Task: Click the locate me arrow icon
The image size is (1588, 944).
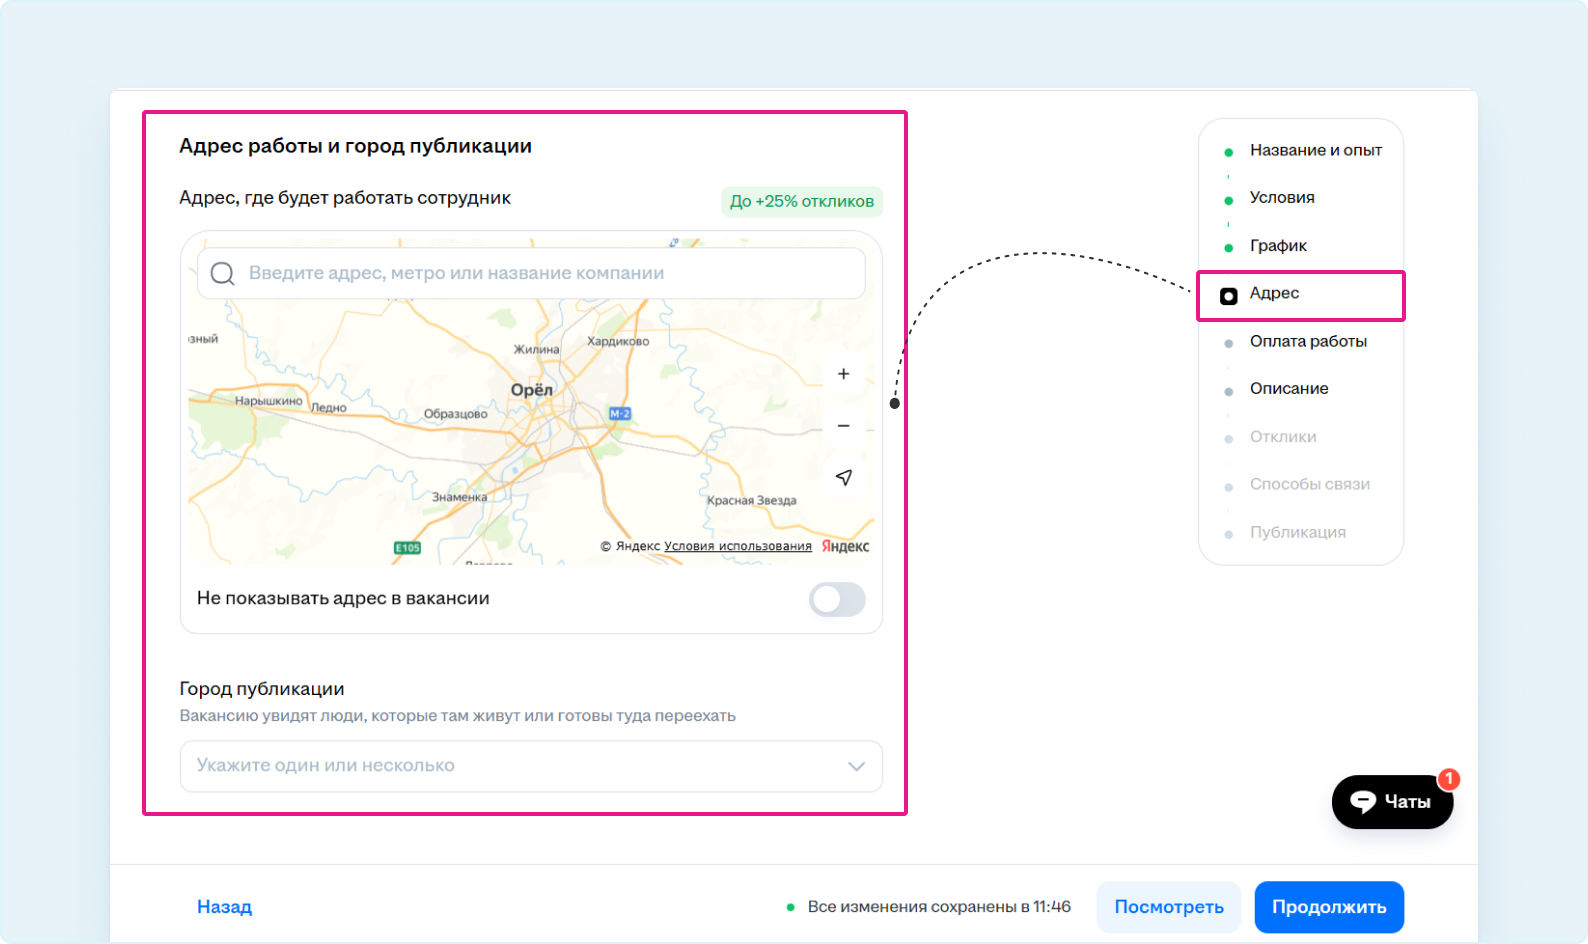Action: point(843,478)
